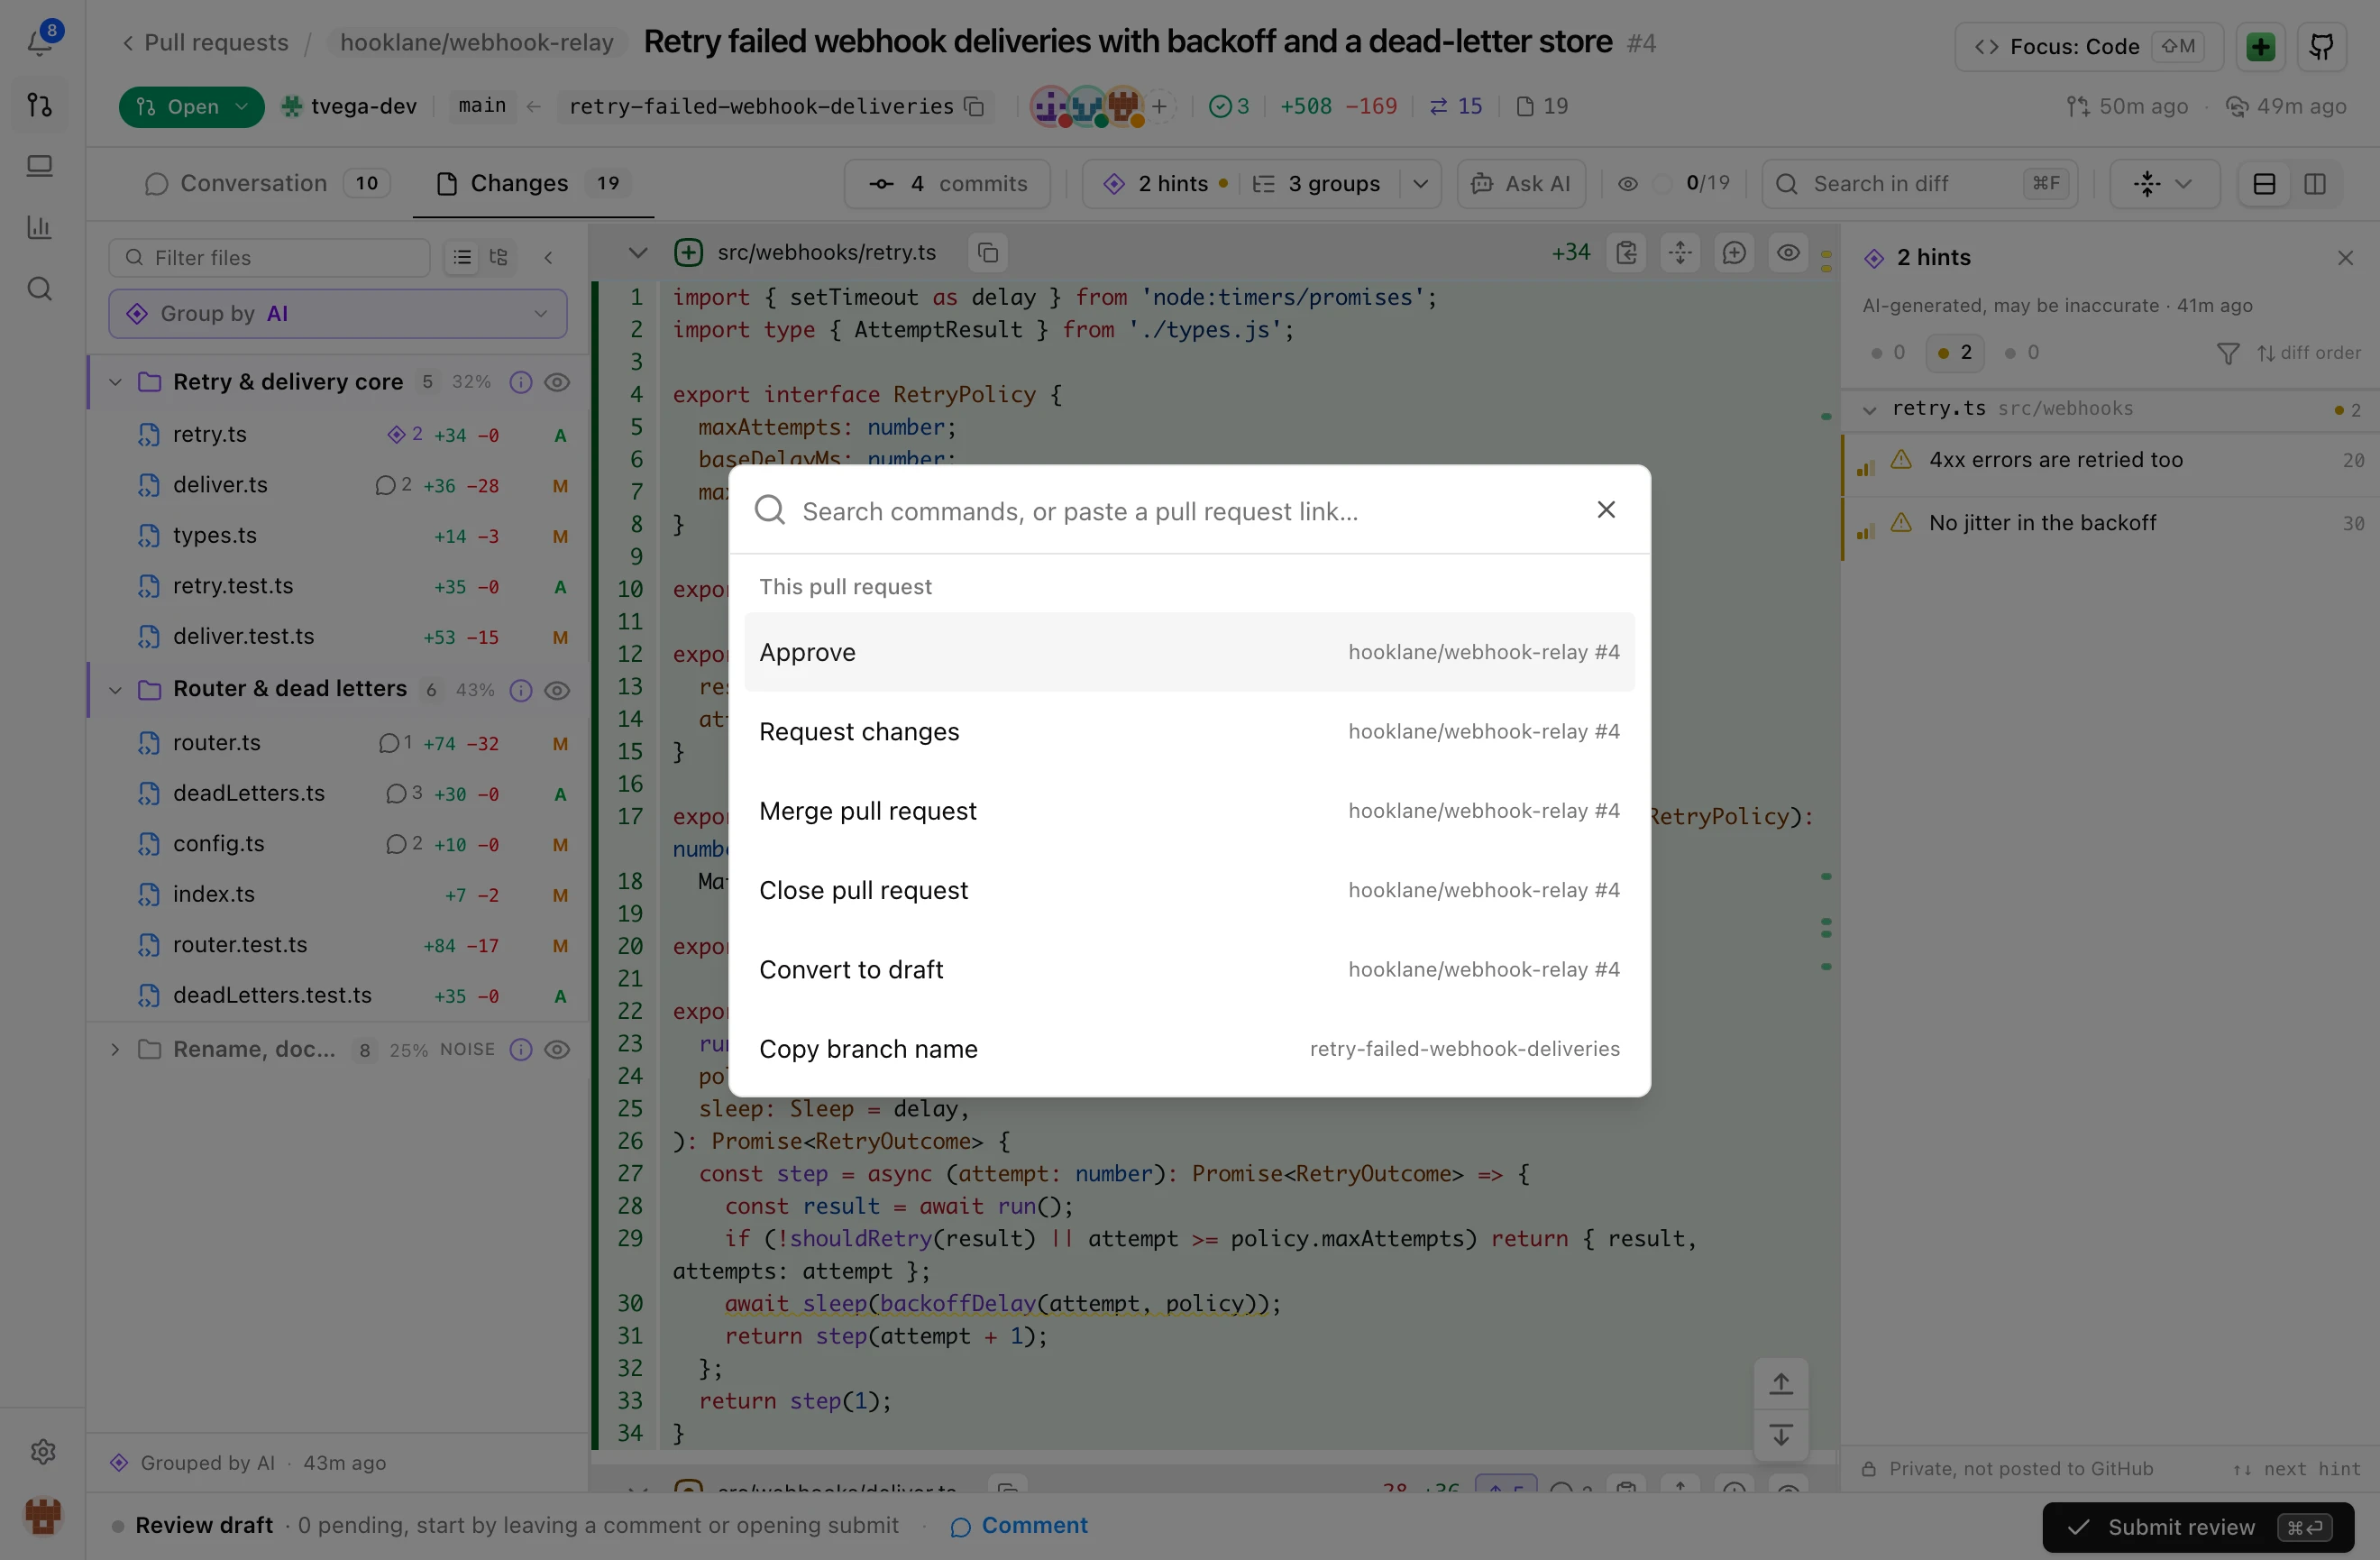Focus the command palette search field
This screenshot has height=1560, width=2380.
[1180, 511]
